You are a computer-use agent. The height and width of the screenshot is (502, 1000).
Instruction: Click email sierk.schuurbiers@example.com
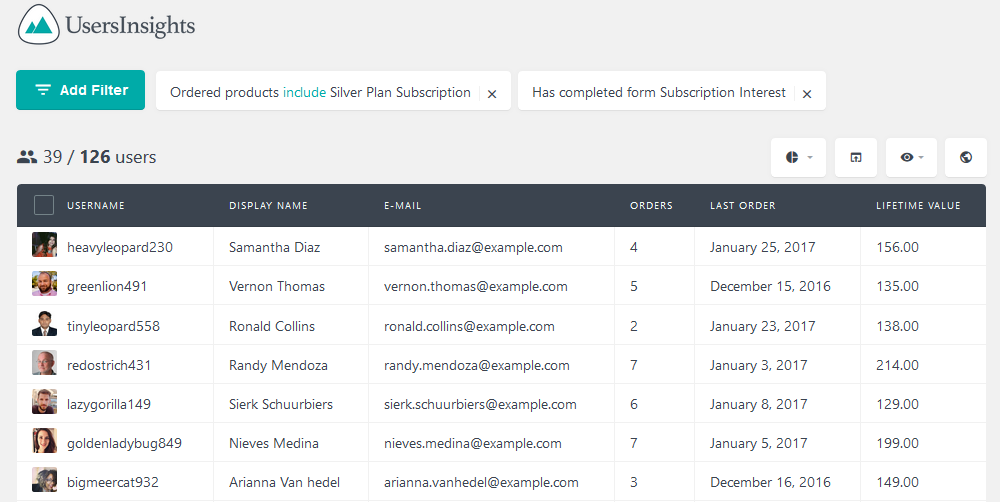480,404
